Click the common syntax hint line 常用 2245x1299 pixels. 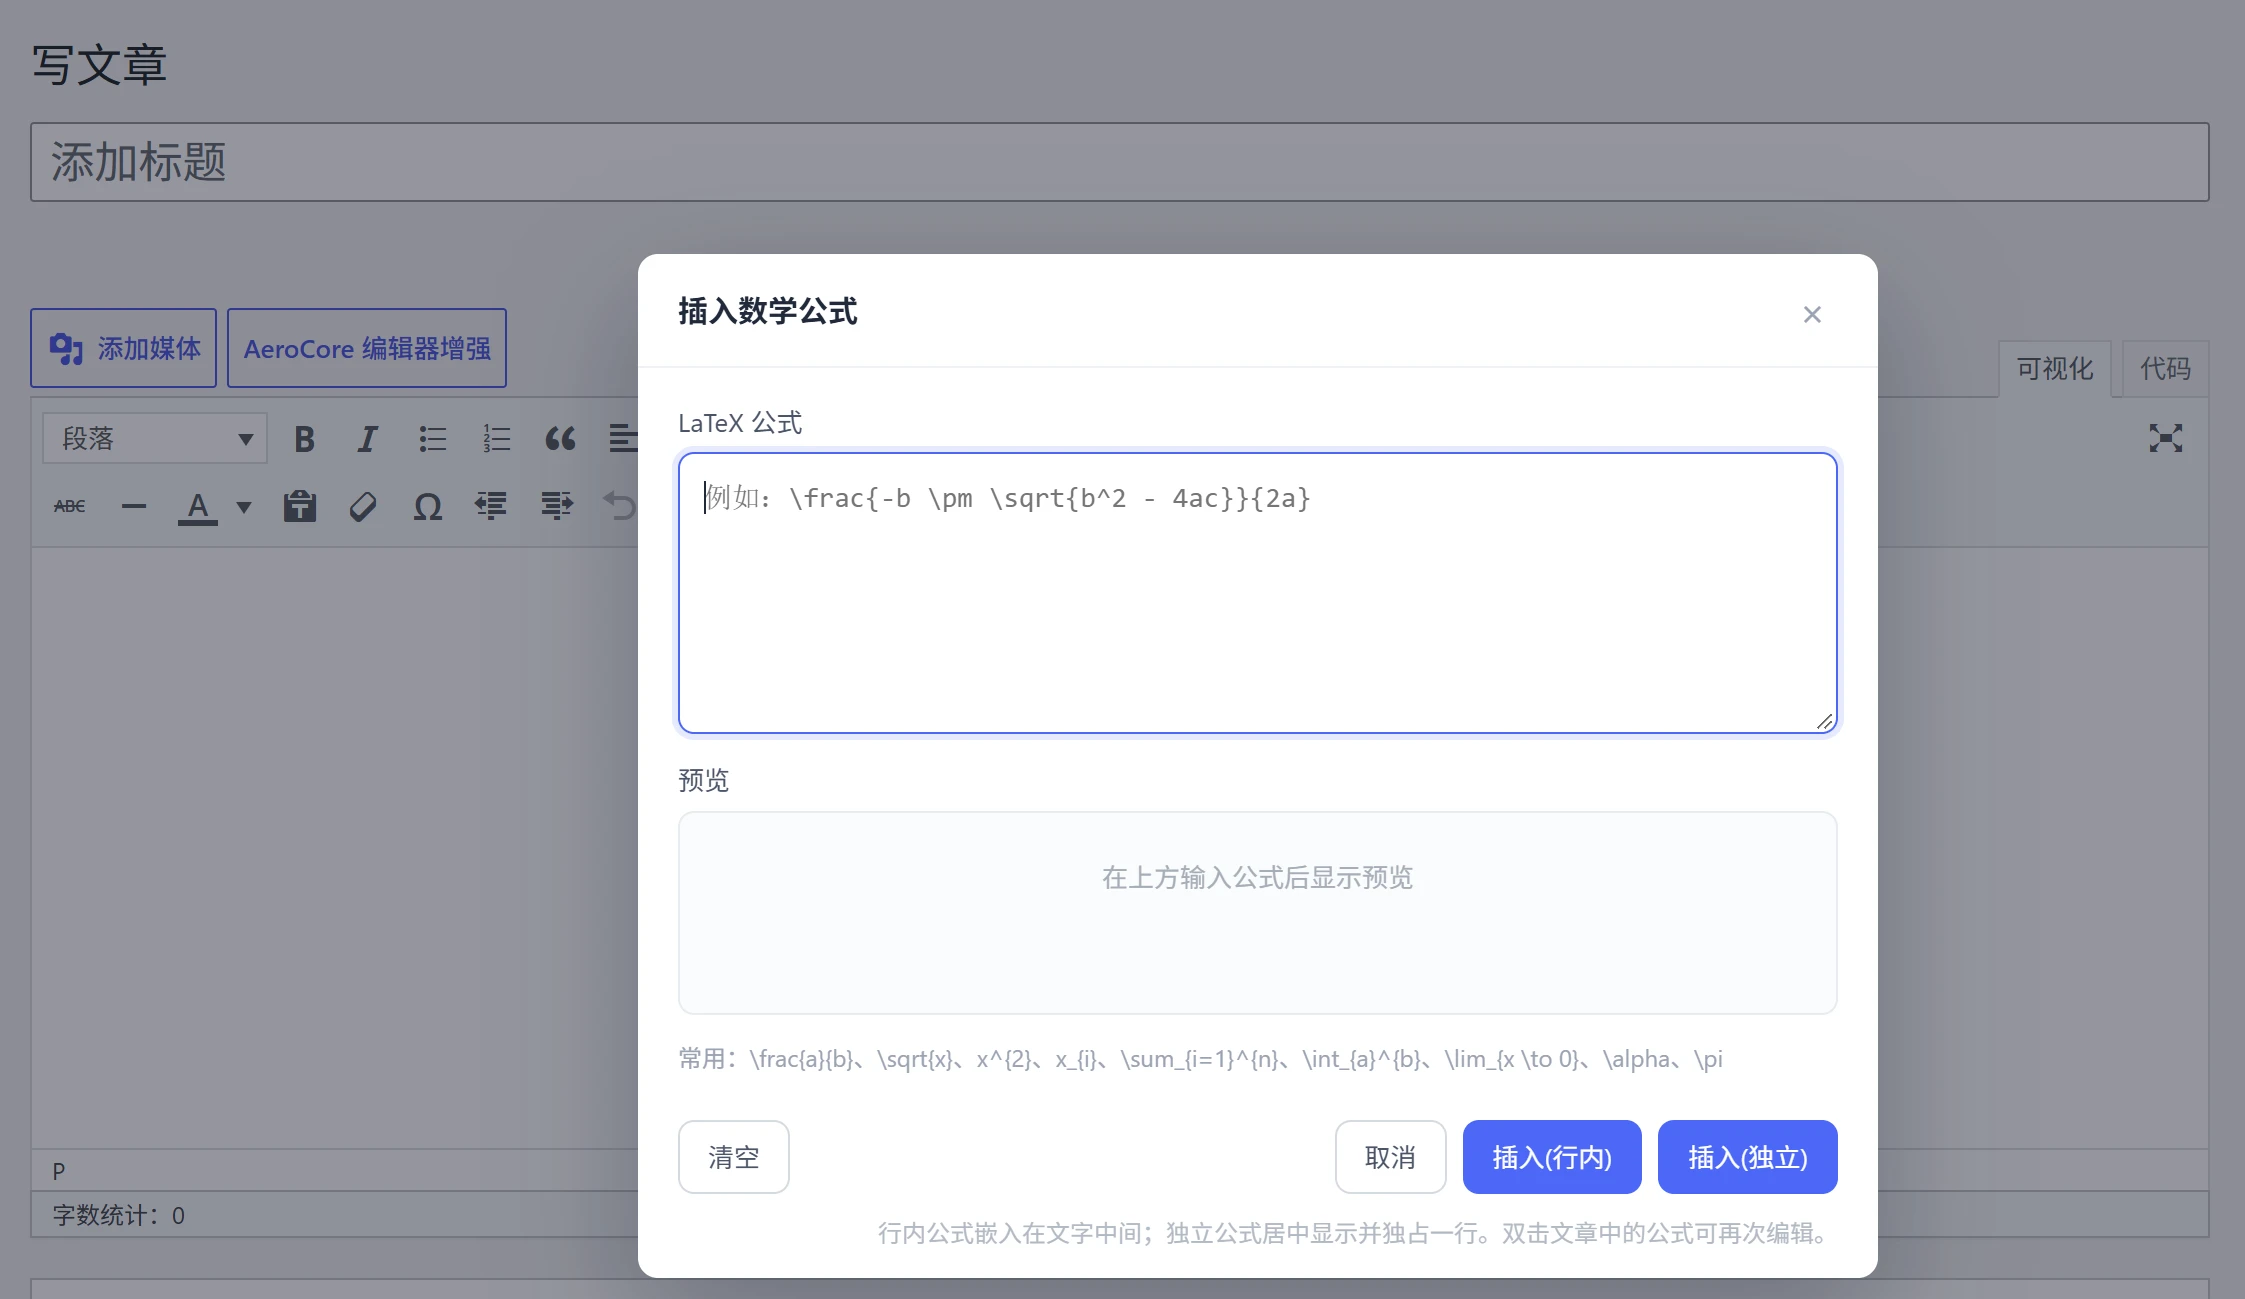pos(1200,1059)
